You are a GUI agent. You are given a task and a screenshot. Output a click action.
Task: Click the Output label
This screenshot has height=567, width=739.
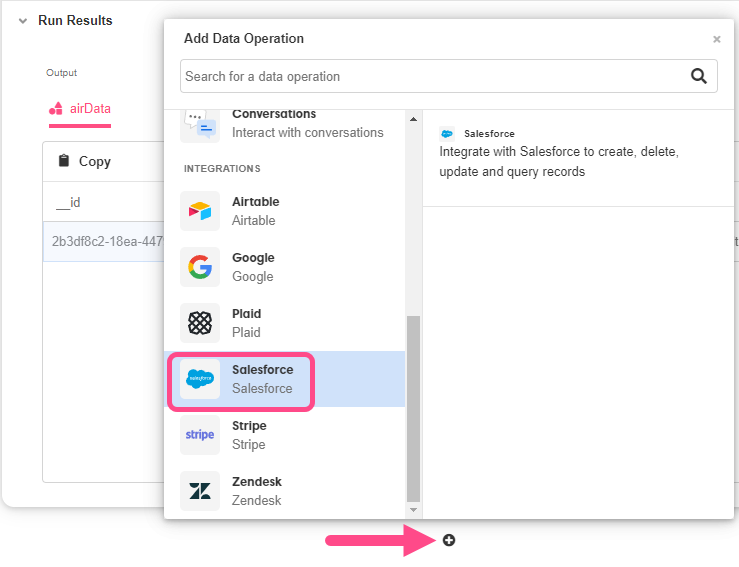[x=61, y=73]
